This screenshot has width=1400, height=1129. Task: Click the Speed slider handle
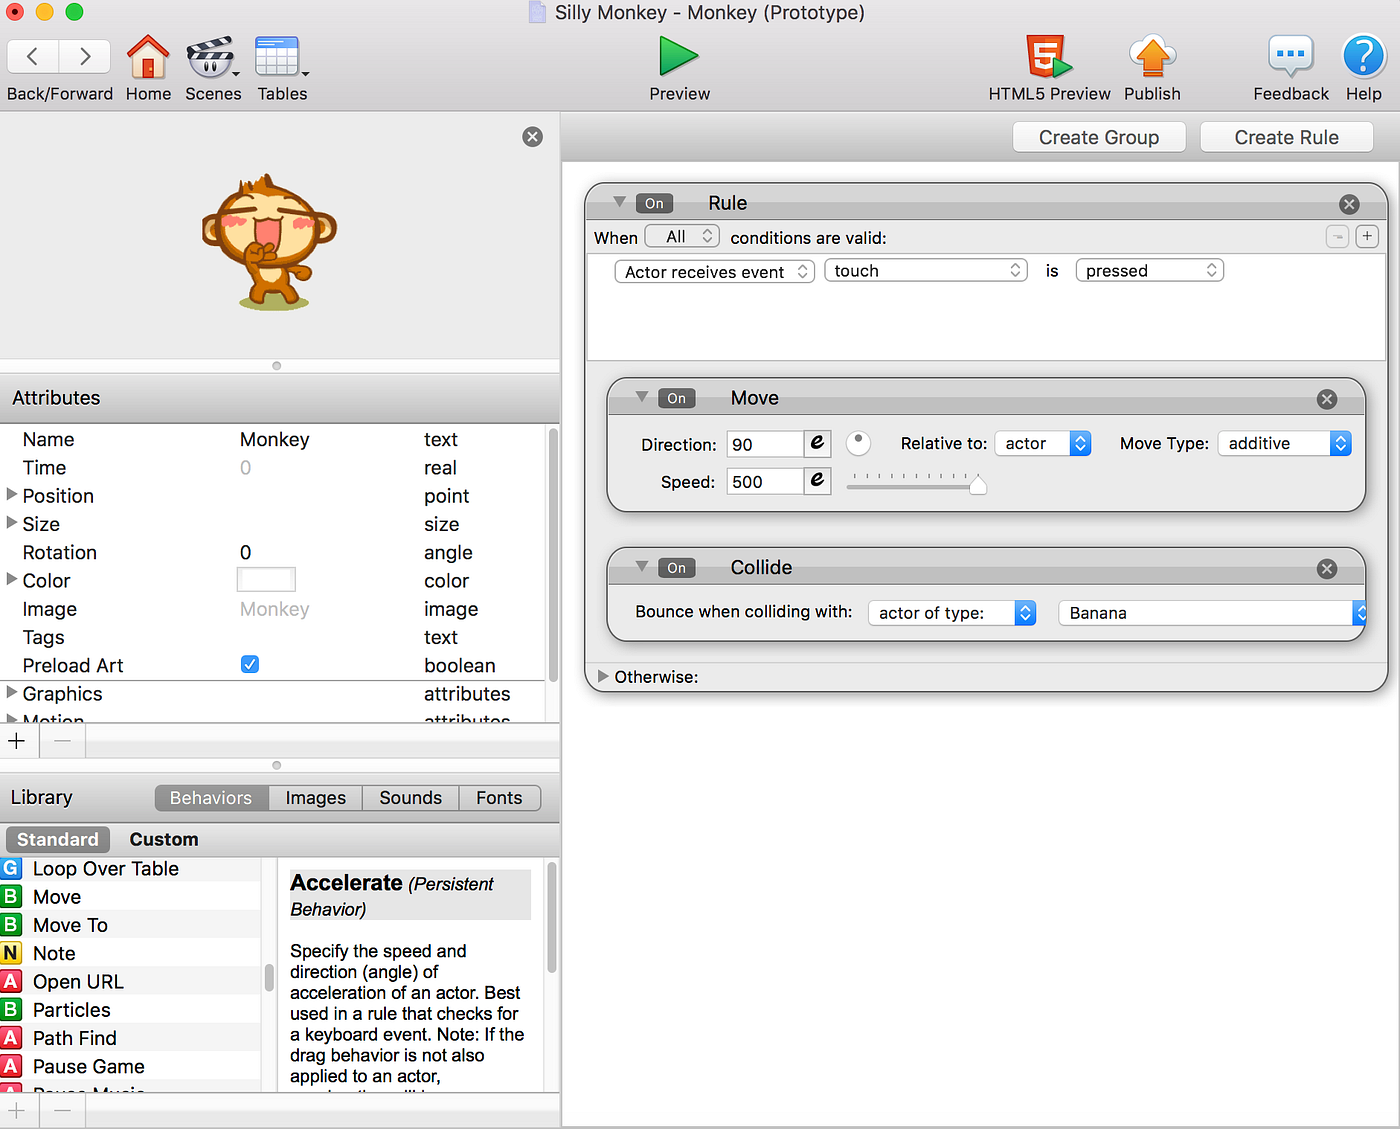[978, 485]
